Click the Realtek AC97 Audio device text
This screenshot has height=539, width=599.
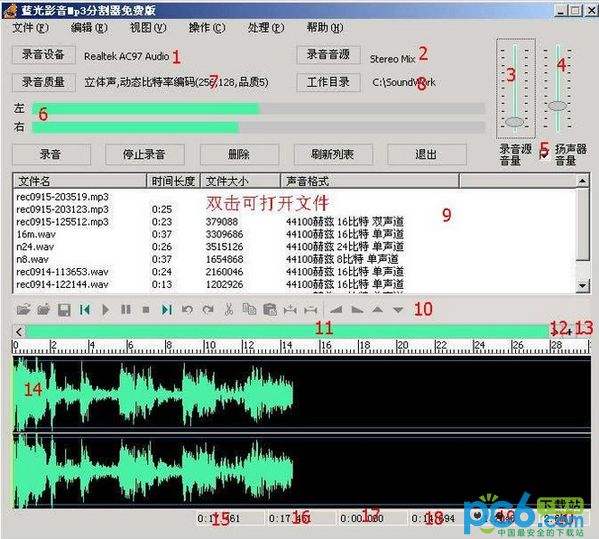(x=126, y=57)
